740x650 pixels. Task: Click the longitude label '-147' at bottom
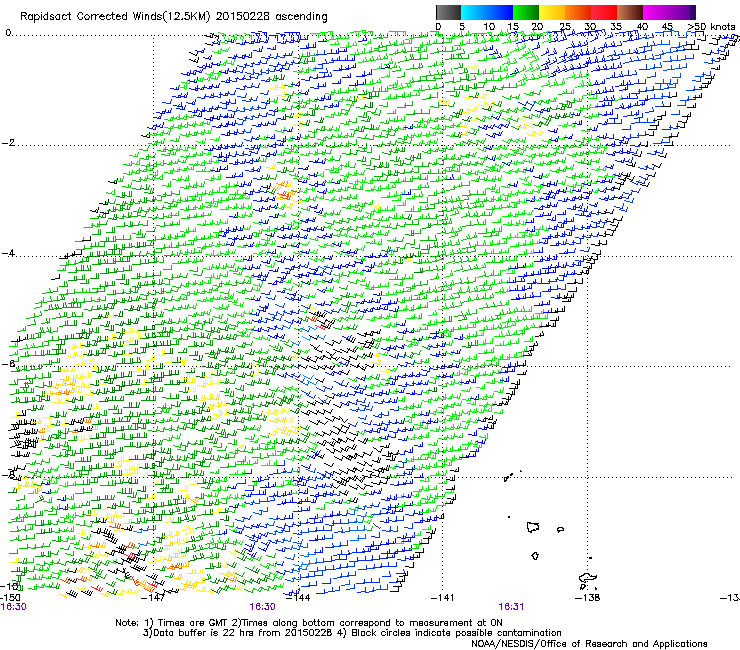pyautogui.click(x=154, y=598)
